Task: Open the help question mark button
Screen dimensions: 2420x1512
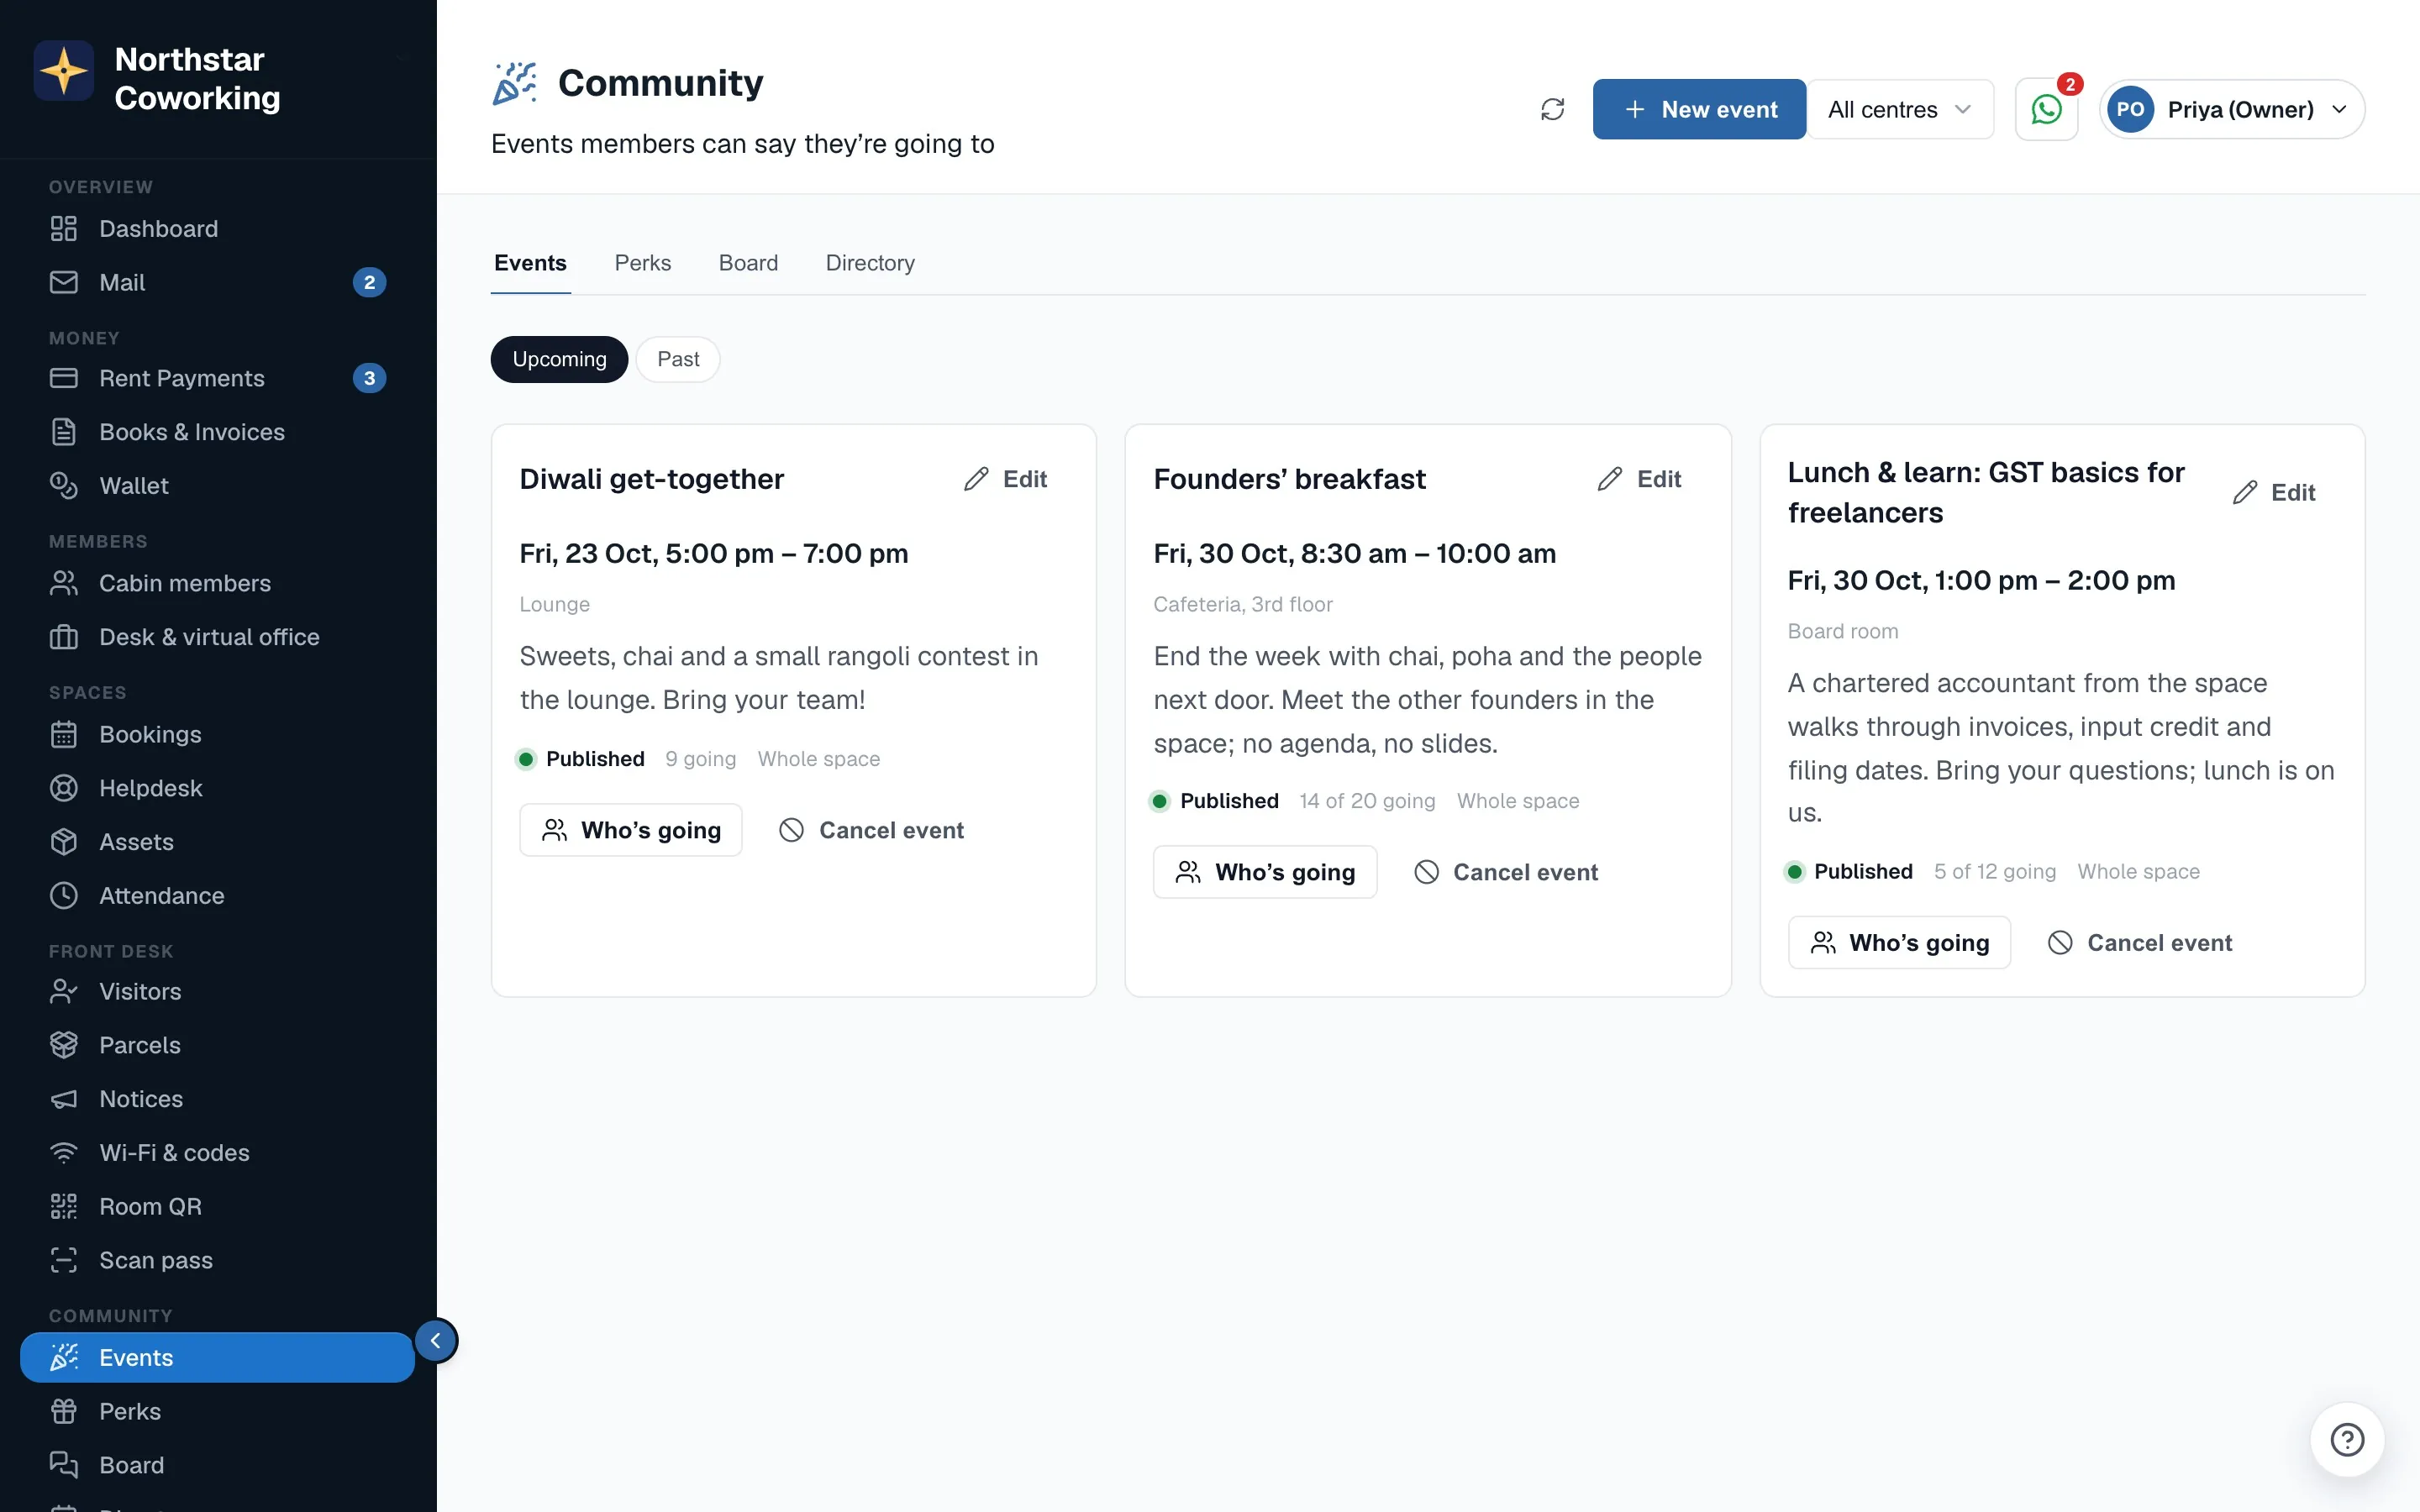Action: [x=2347, y=1439]
